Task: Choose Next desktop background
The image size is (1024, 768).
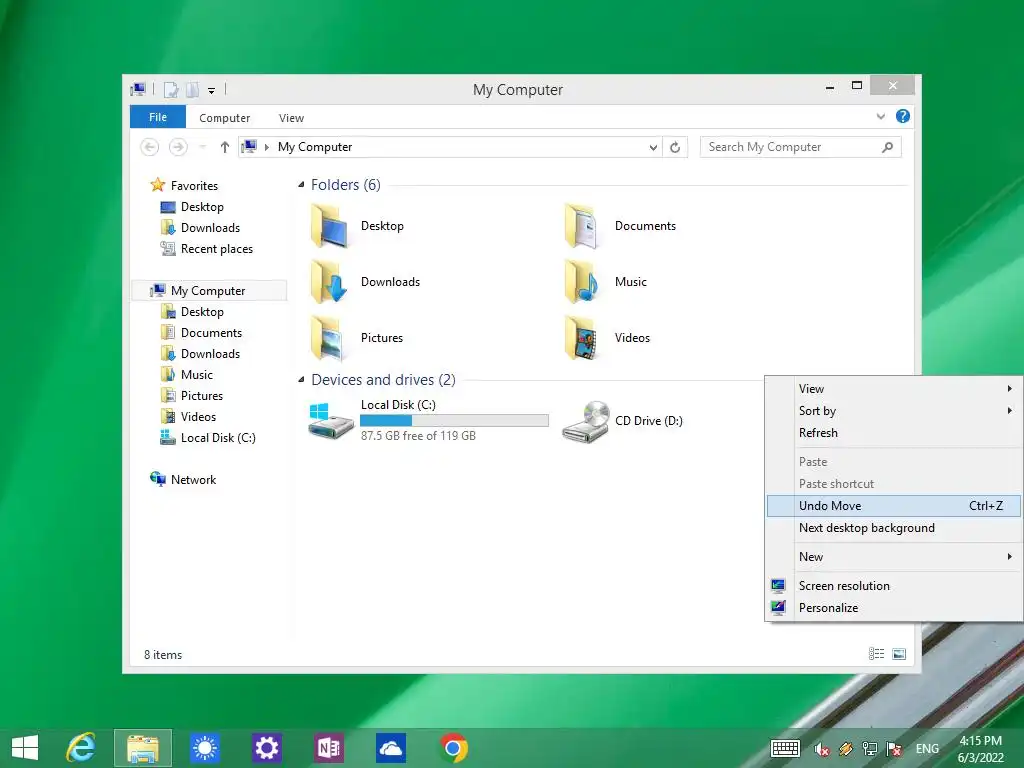Action: [x=894, y=528]
